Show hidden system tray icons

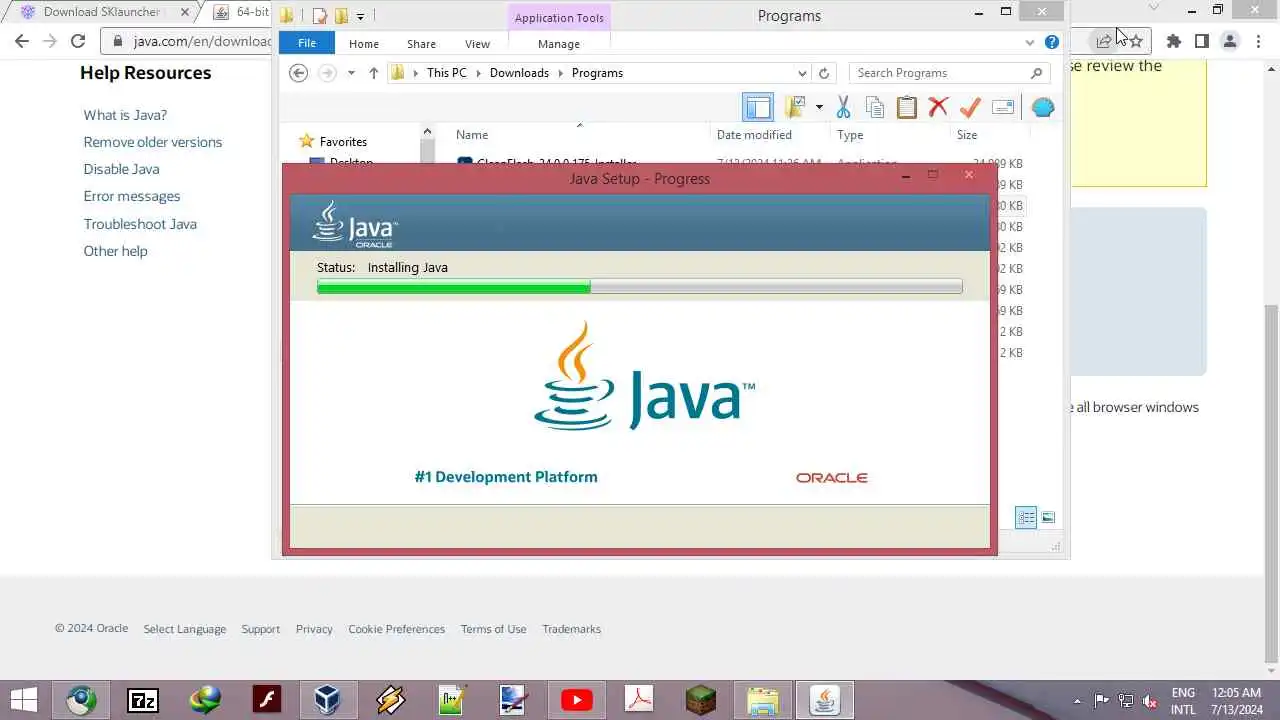[1077, 700]
